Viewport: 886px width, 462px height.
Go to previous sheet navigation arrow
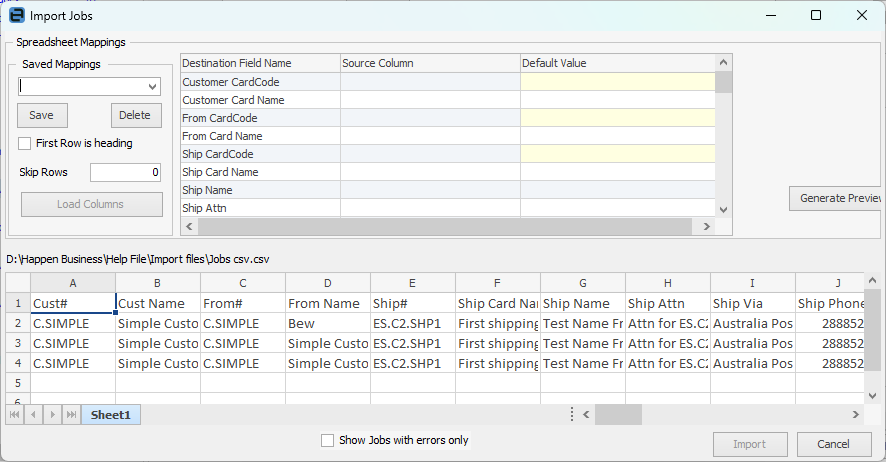click(x=33, y=415)
